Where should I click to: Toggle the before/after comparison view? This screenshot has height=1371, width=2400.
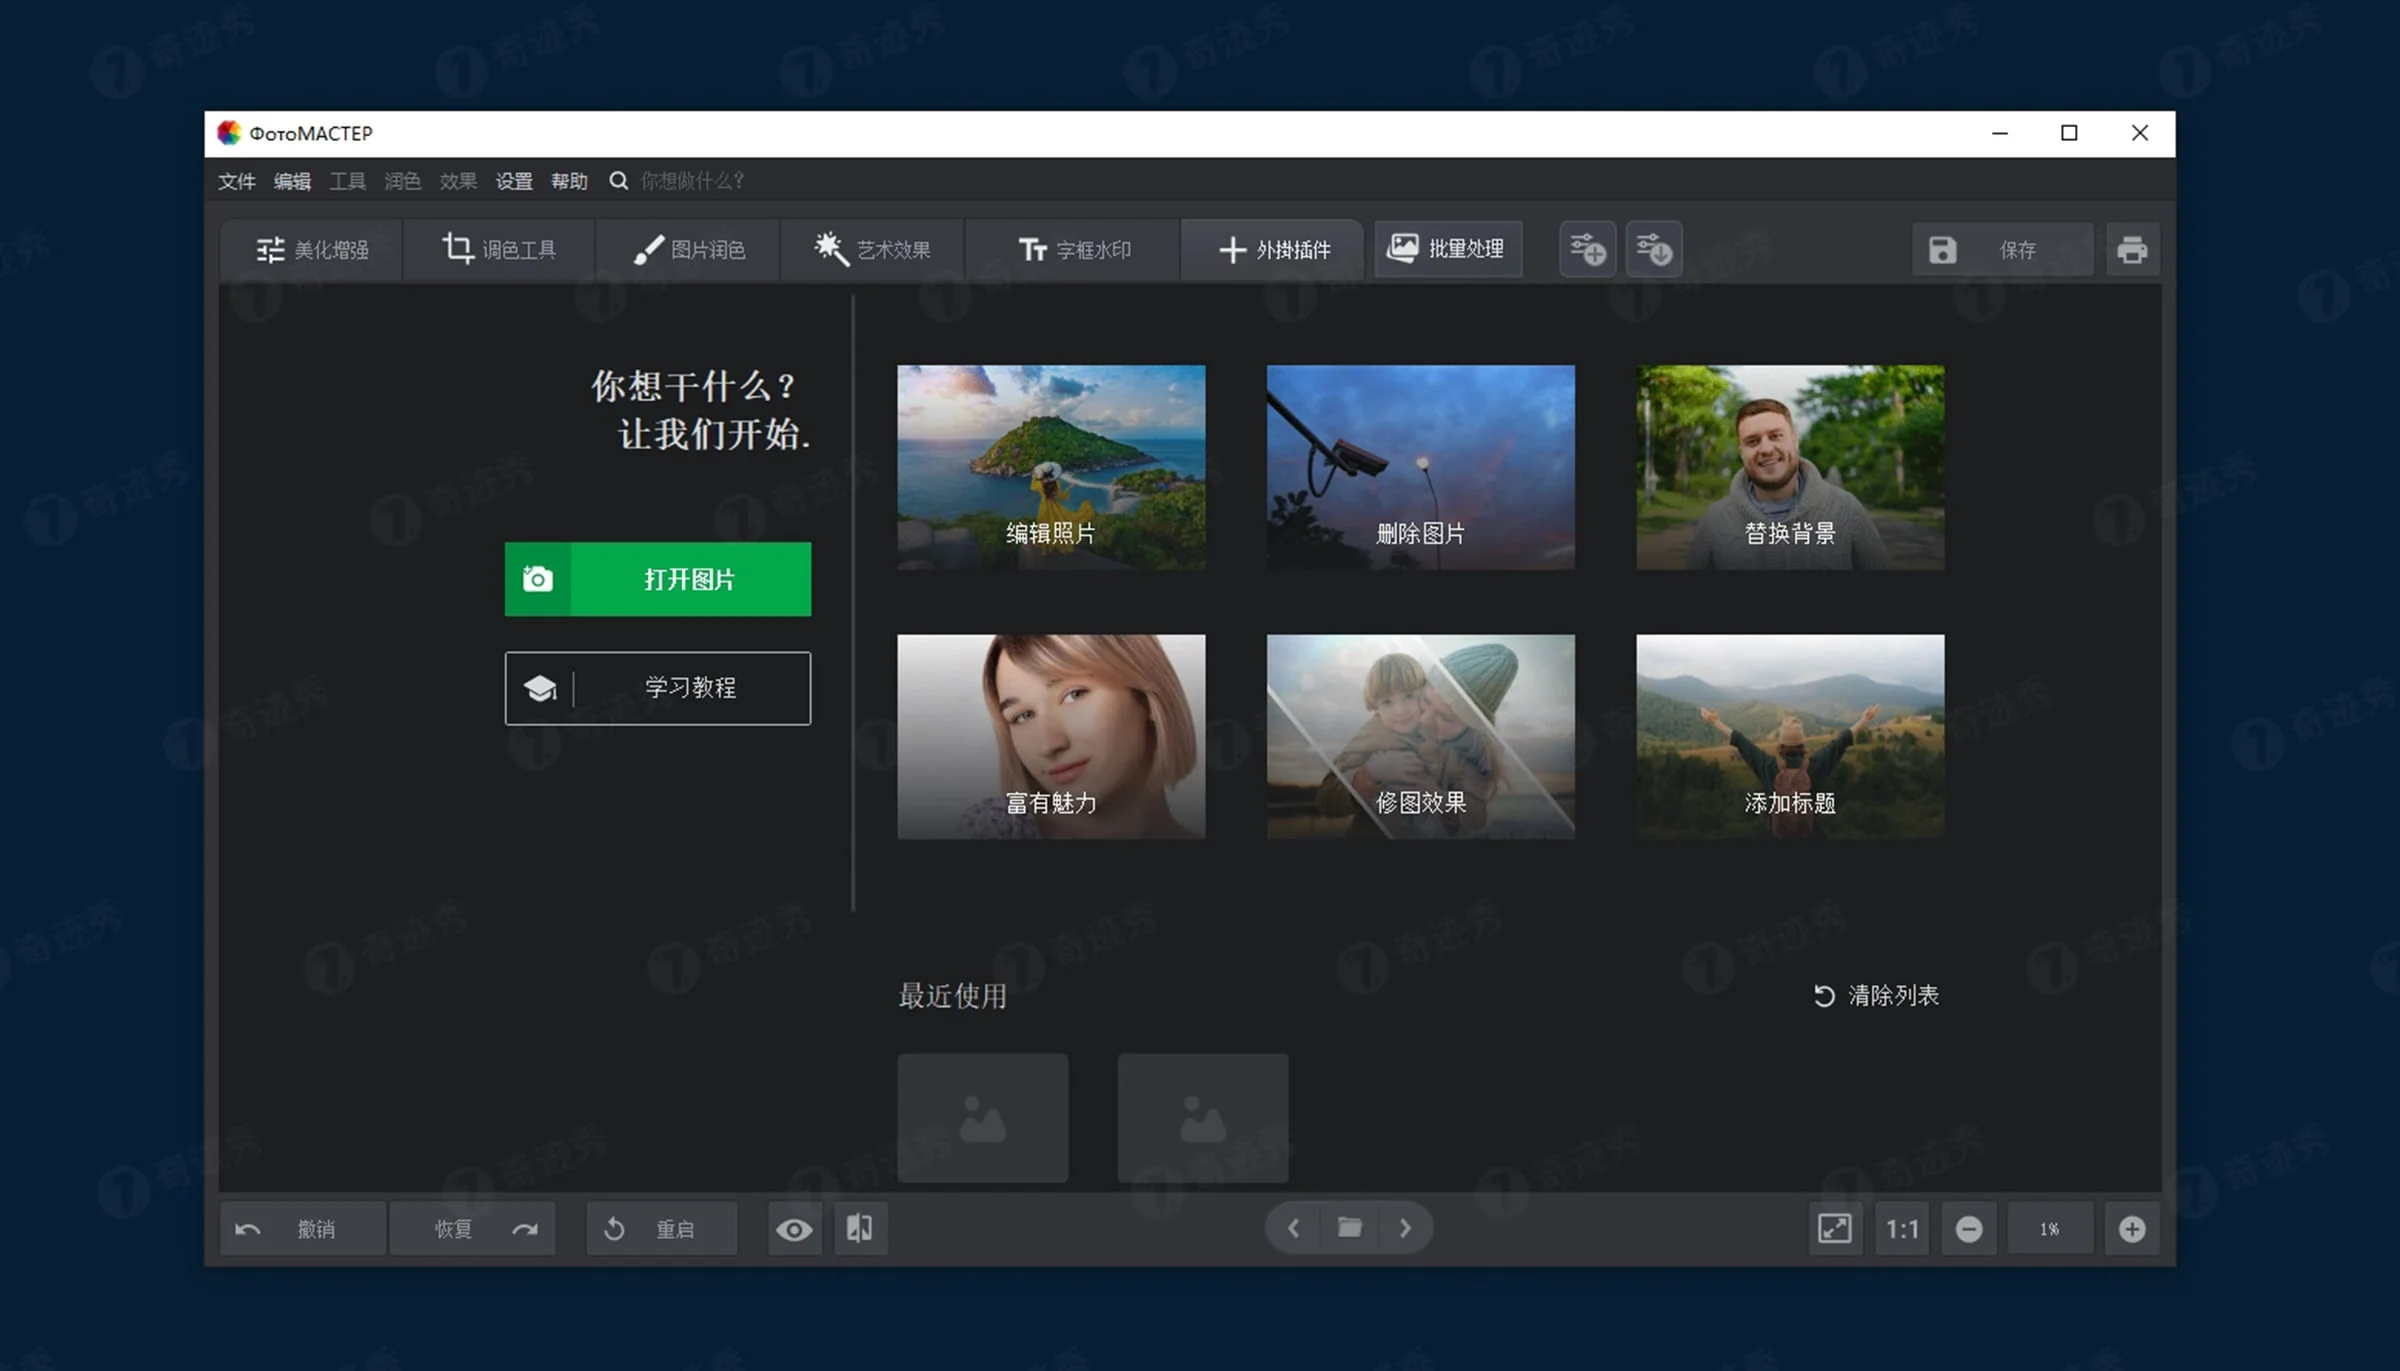click(859, 1228)
